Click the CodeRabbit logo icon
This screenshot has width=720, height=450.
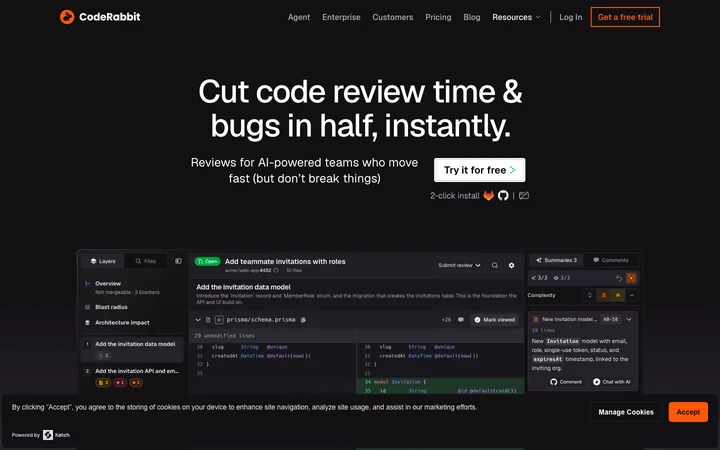click(x=67, y=17)
